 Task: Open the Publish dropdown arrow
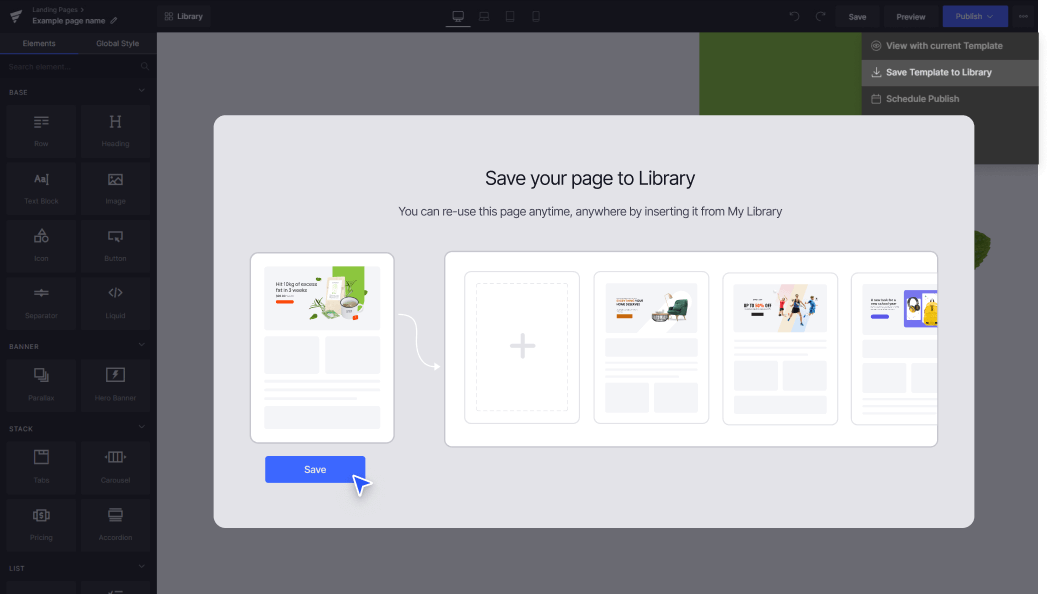tap(990, 16)
